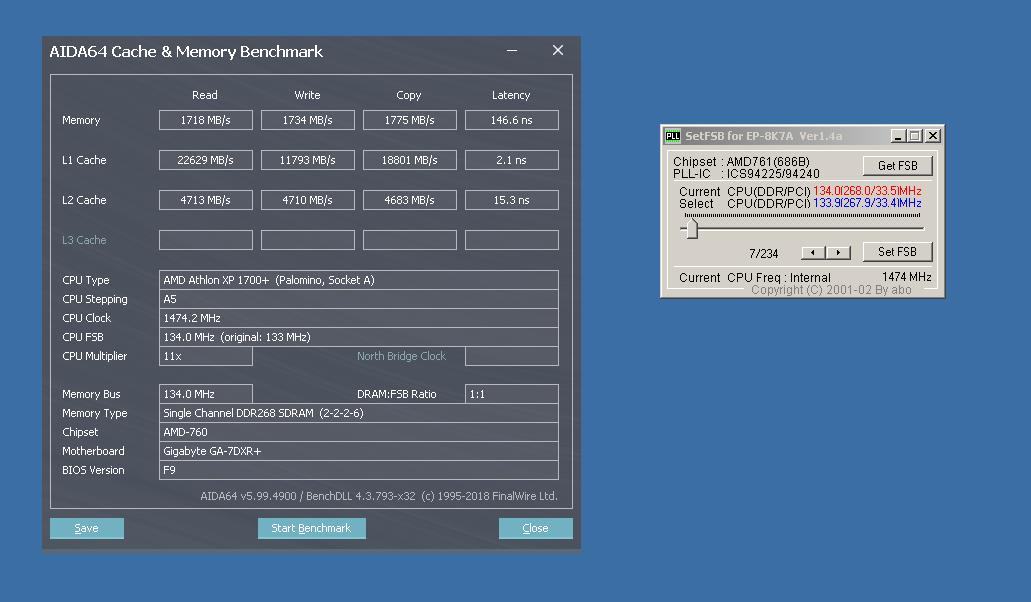Screen dimensions: 1031x602
Task: Select L2 Cache Latency 15.3 ns
Action: pyautogui.click(x=512, y=200)
